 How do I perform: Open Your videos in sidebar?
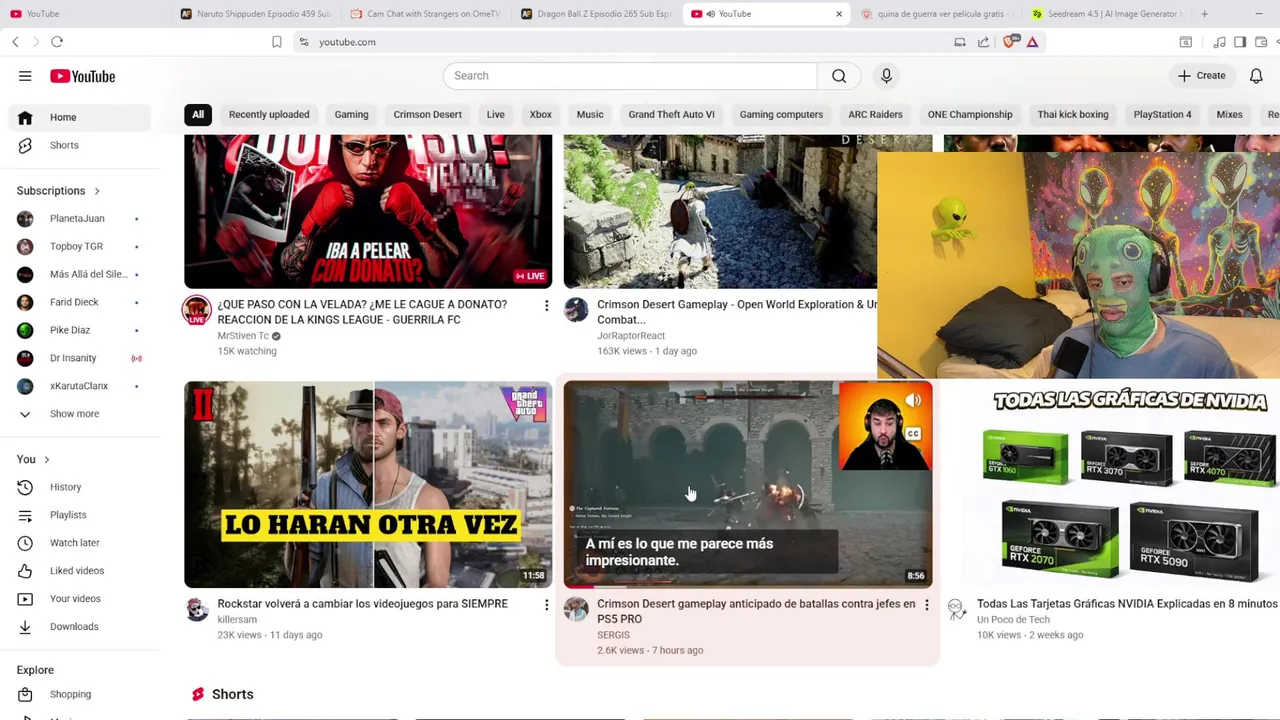click(80, 599)
